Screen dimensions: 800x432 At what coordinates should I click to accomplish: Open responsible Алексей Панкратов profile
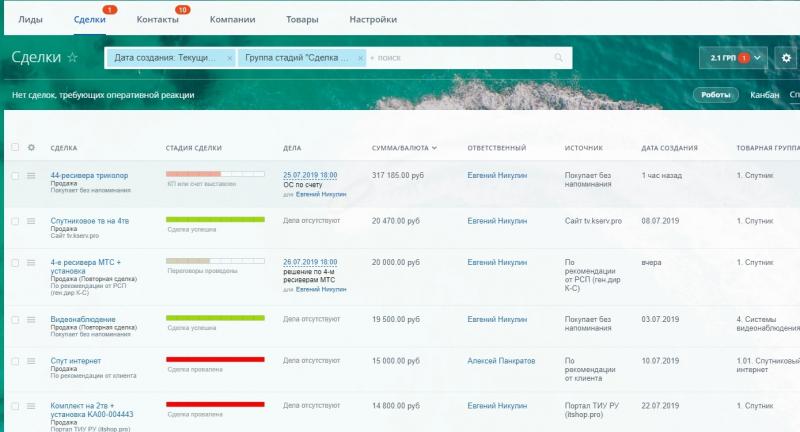click(501, 361)
